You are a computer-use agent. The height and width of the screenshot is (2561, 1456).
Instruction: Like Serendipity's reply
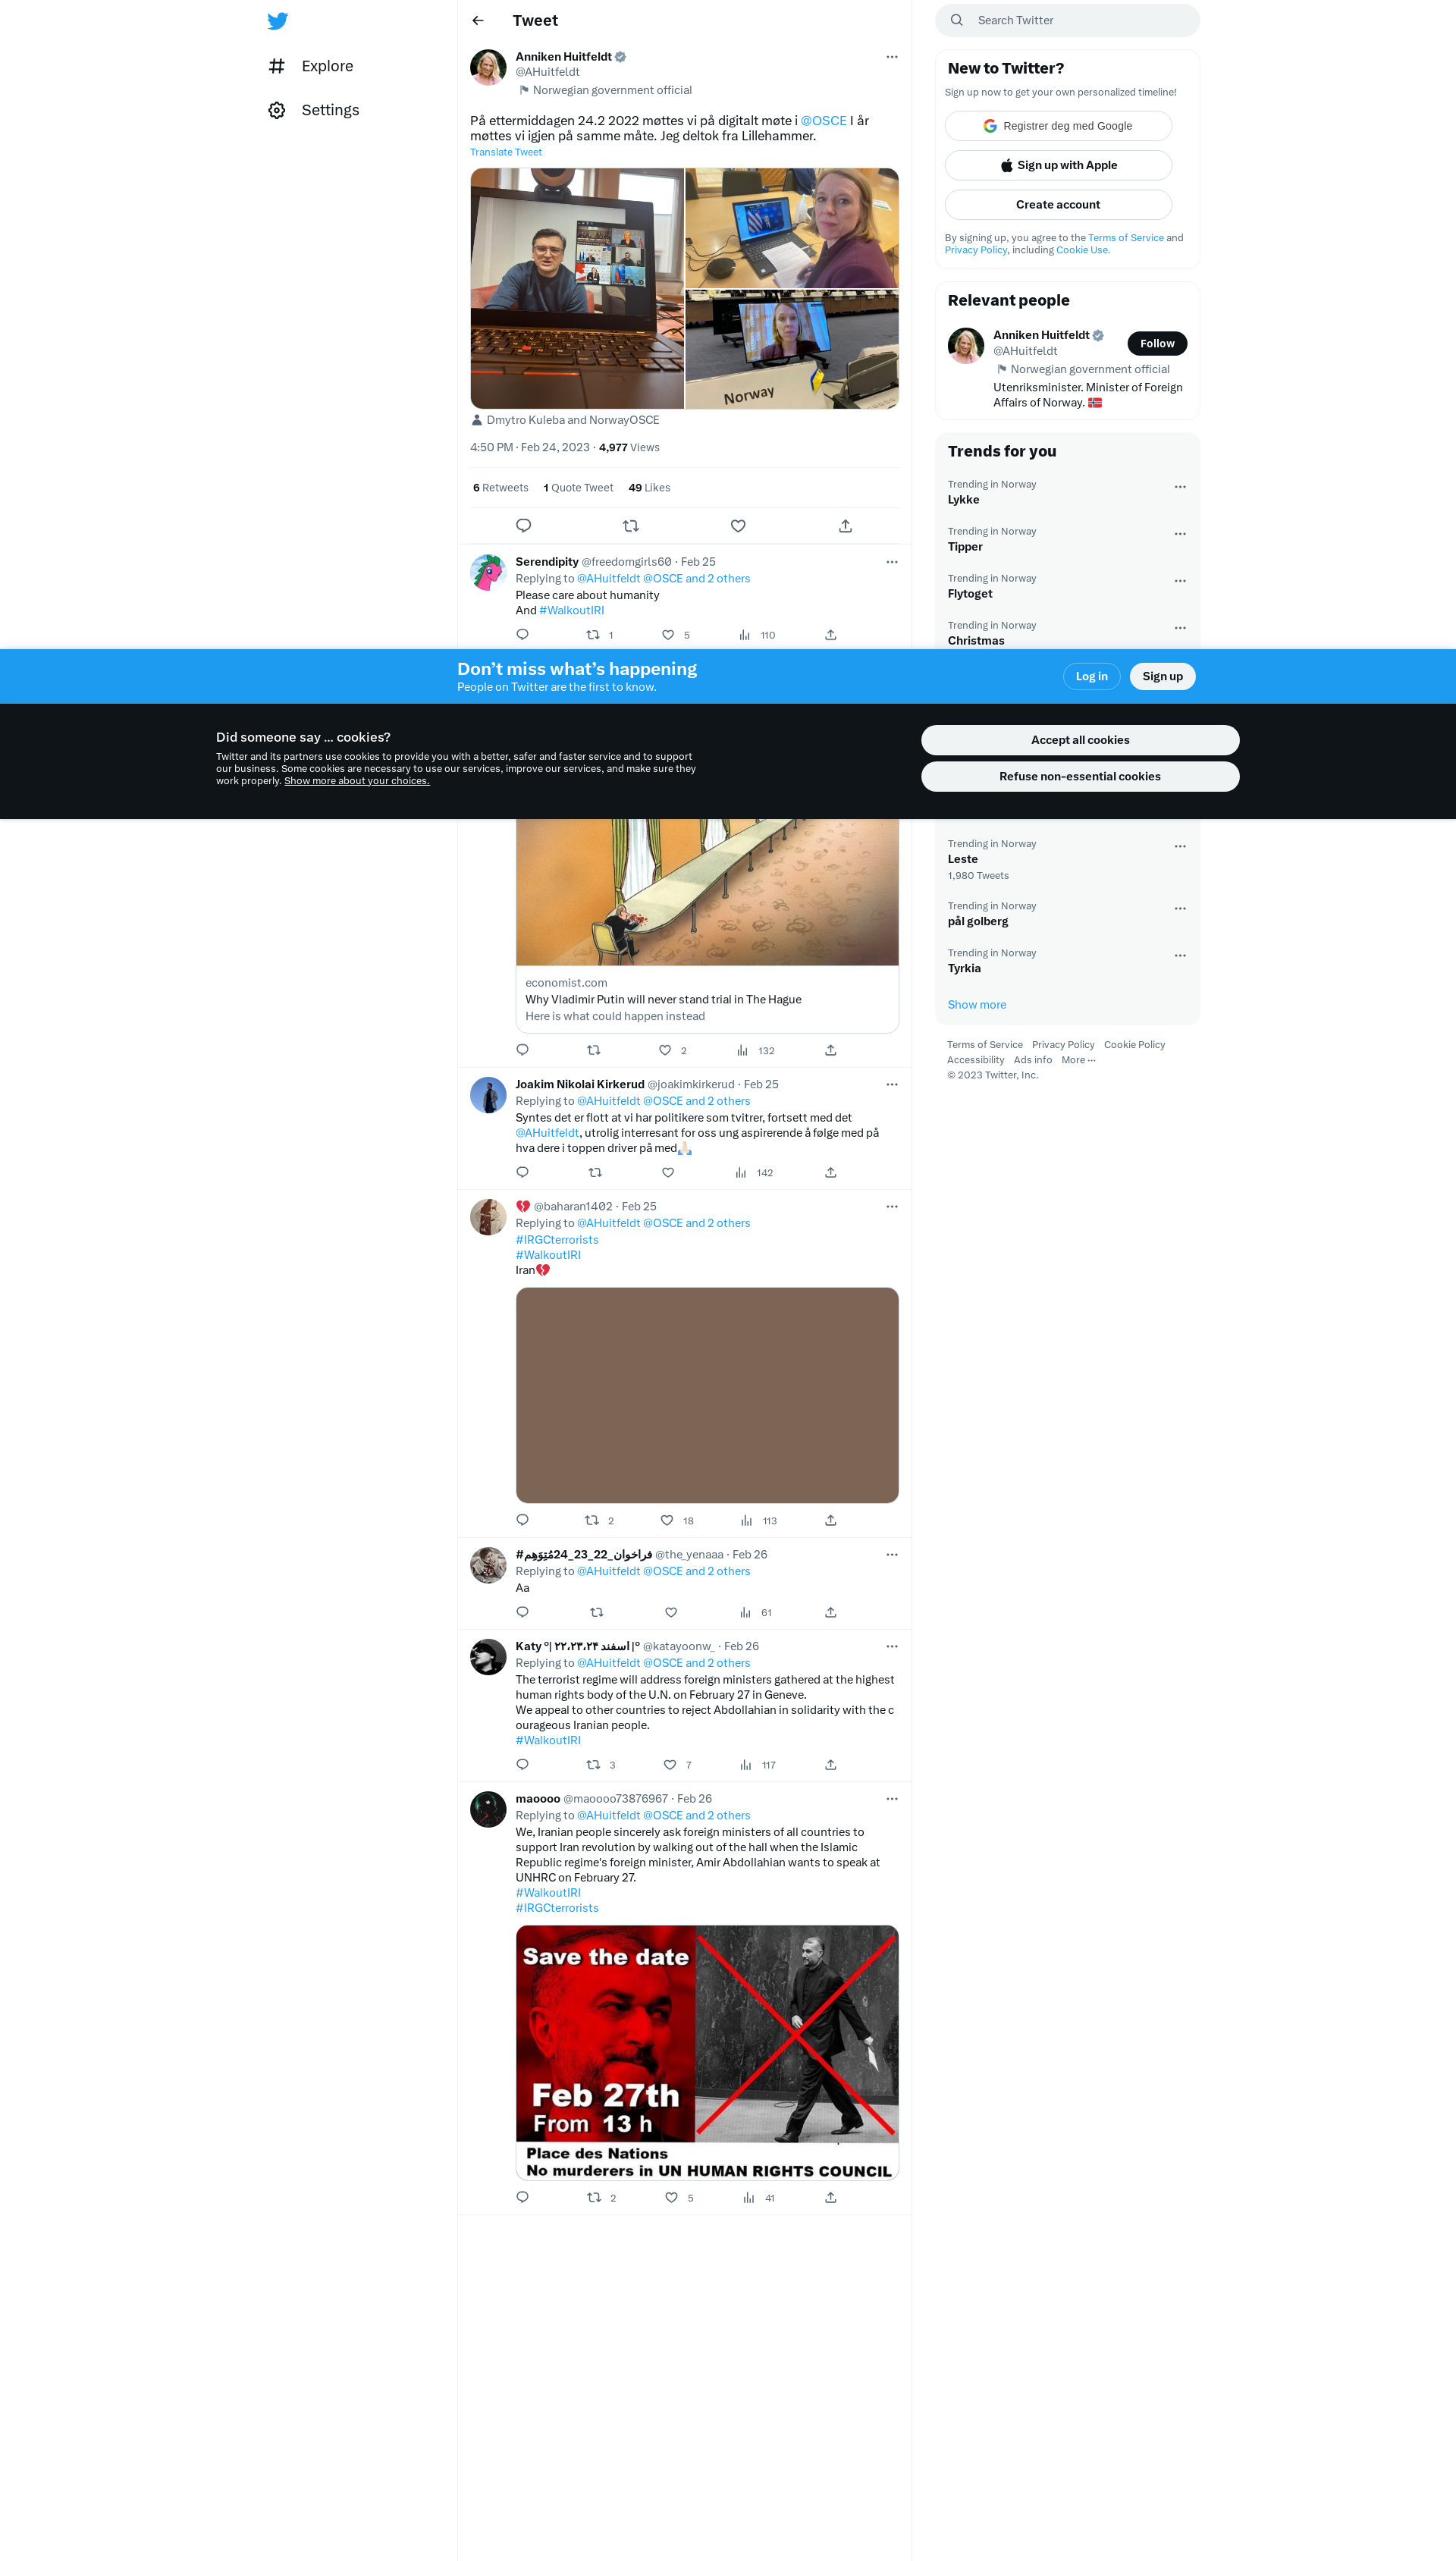click(668, 635)
